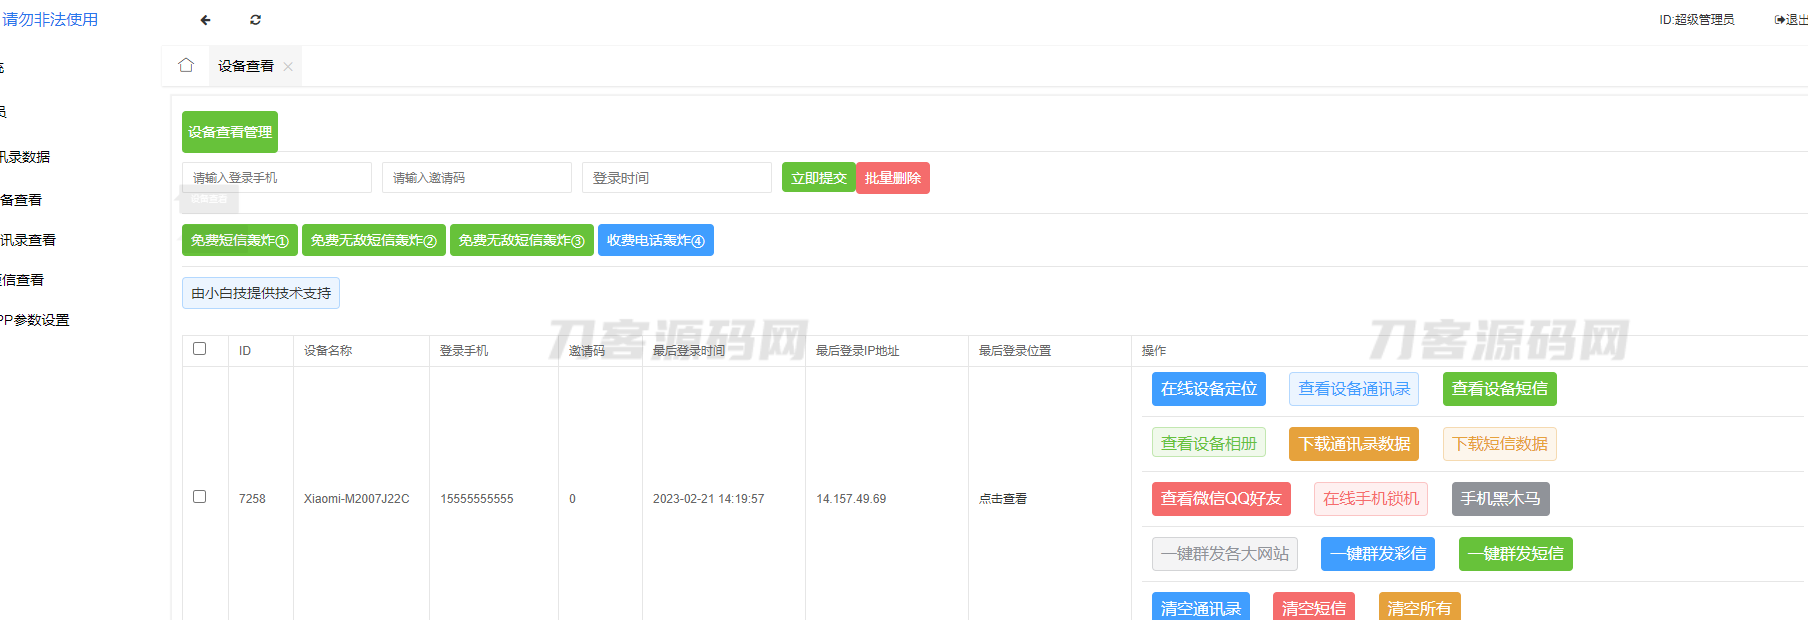Screen dimensions: 1808x620
Task: Select the 讯录数据 sidebar menu item
Action: [x=26, y=157]
